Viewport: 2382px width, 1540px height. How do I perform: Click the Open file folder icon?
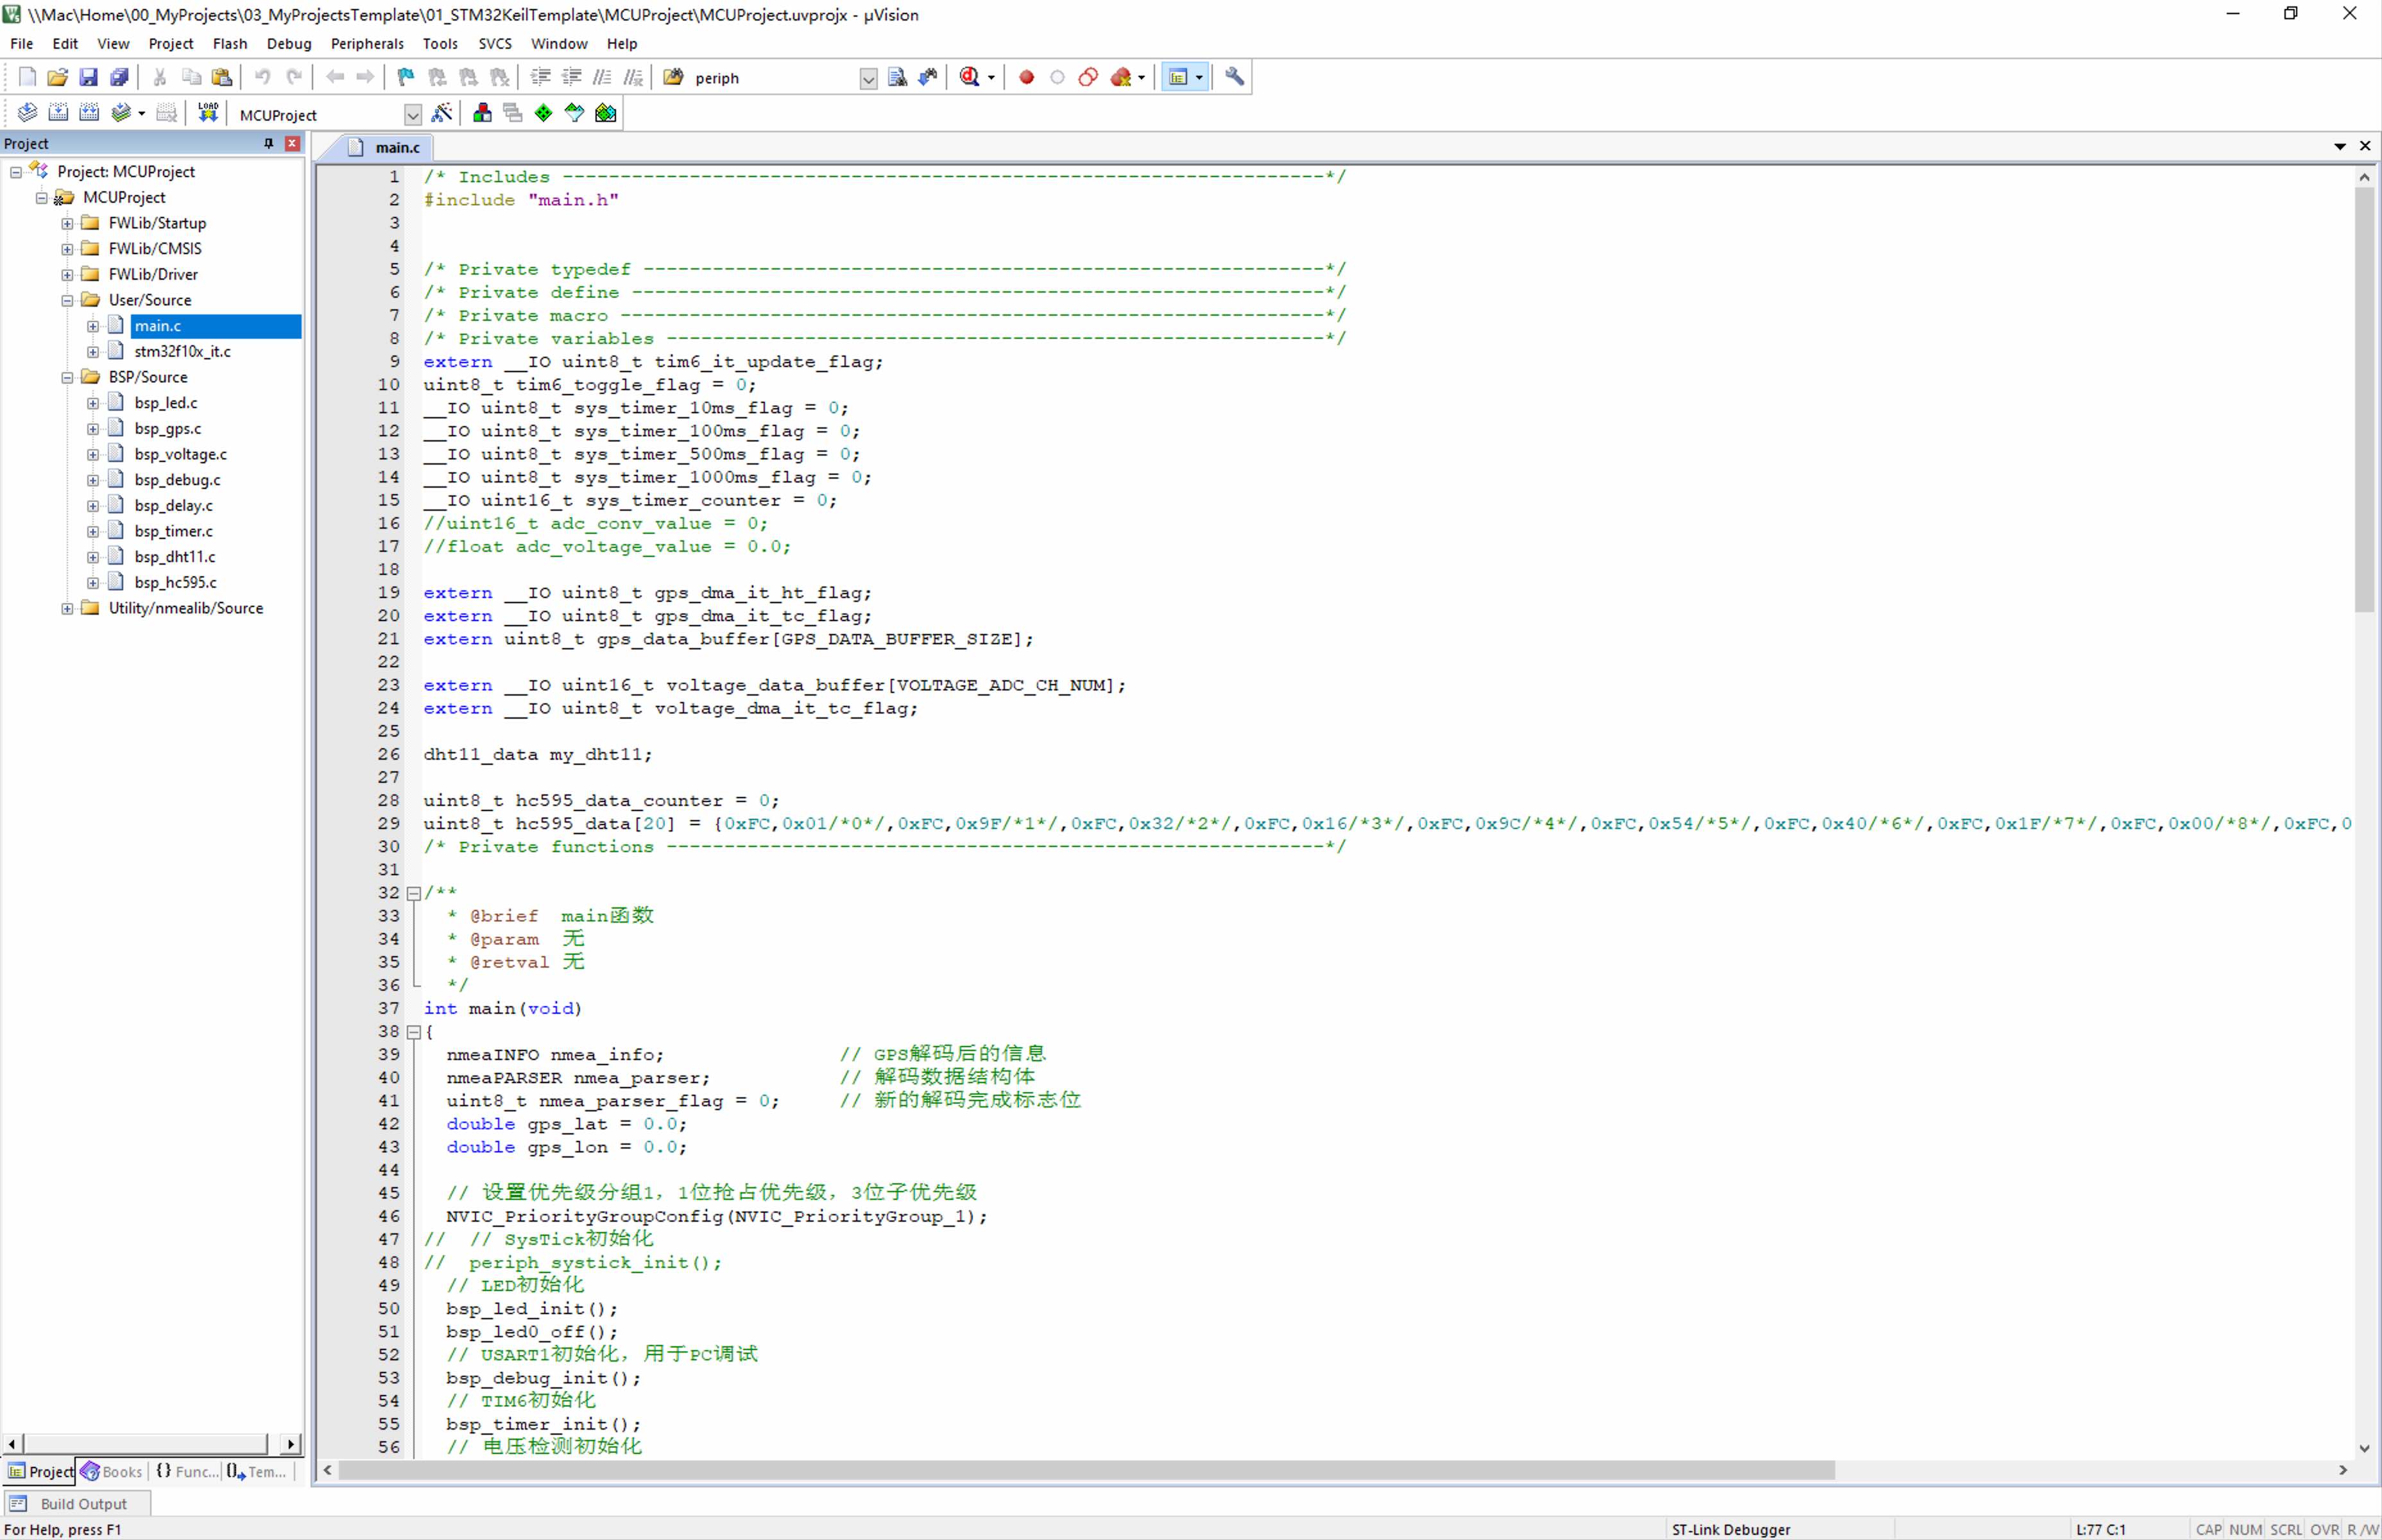58,77
